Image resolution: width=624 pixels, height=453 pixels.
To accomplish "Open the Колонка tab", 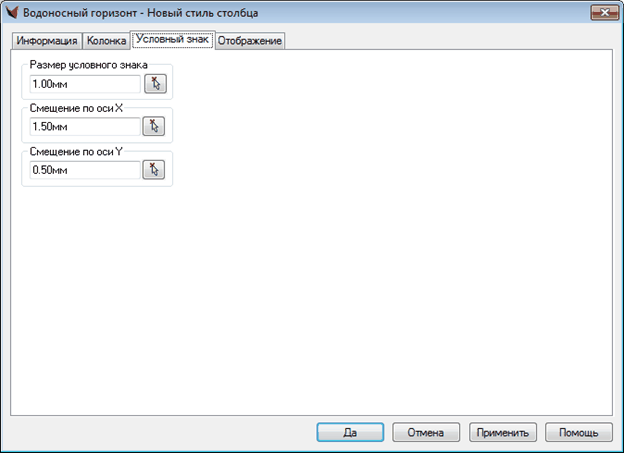I will pyautogui.click(x=106, y=41).
